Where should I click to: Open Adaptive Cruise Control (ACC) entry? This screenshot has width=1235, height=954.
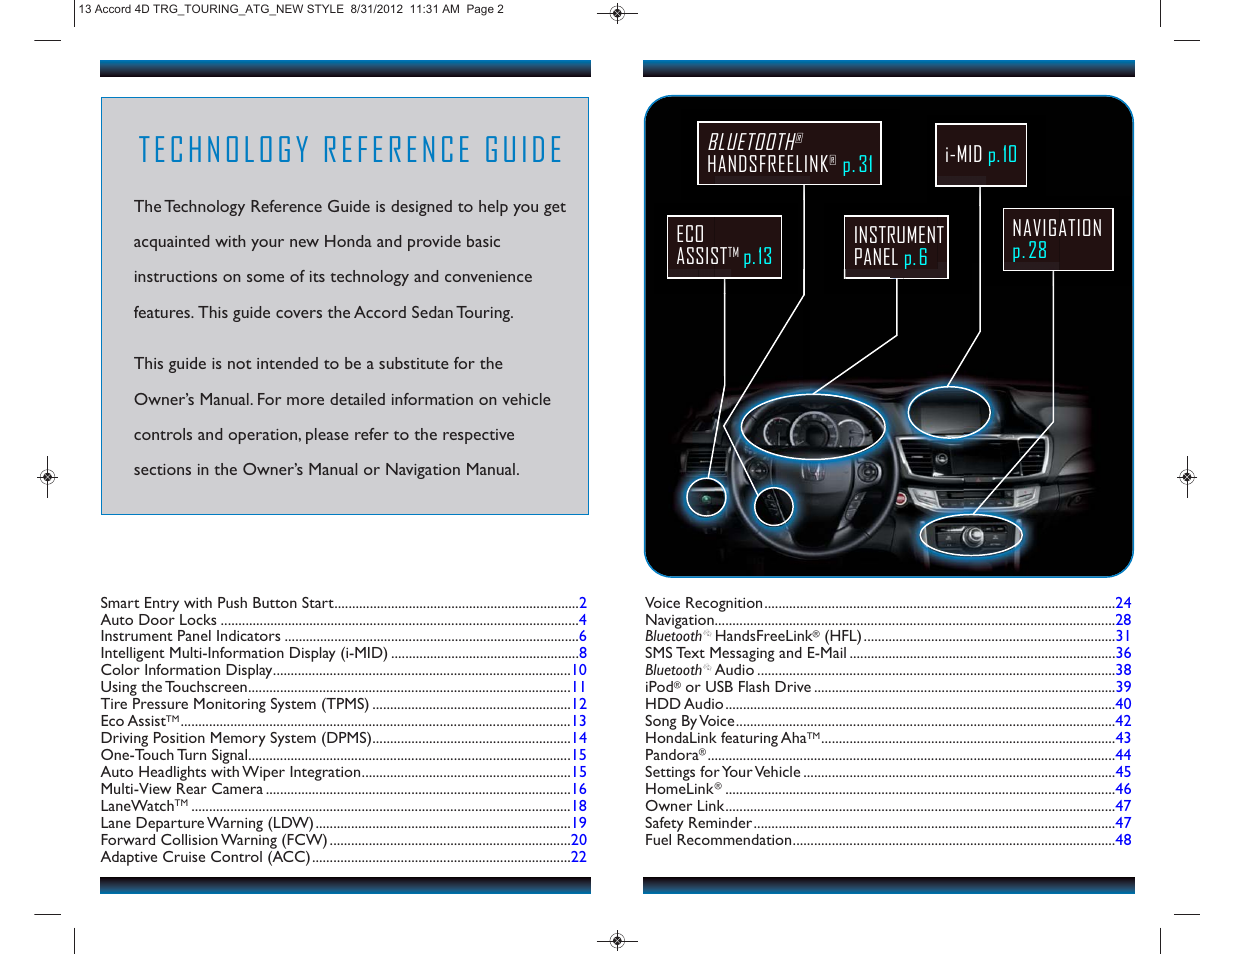coord(343,857)
